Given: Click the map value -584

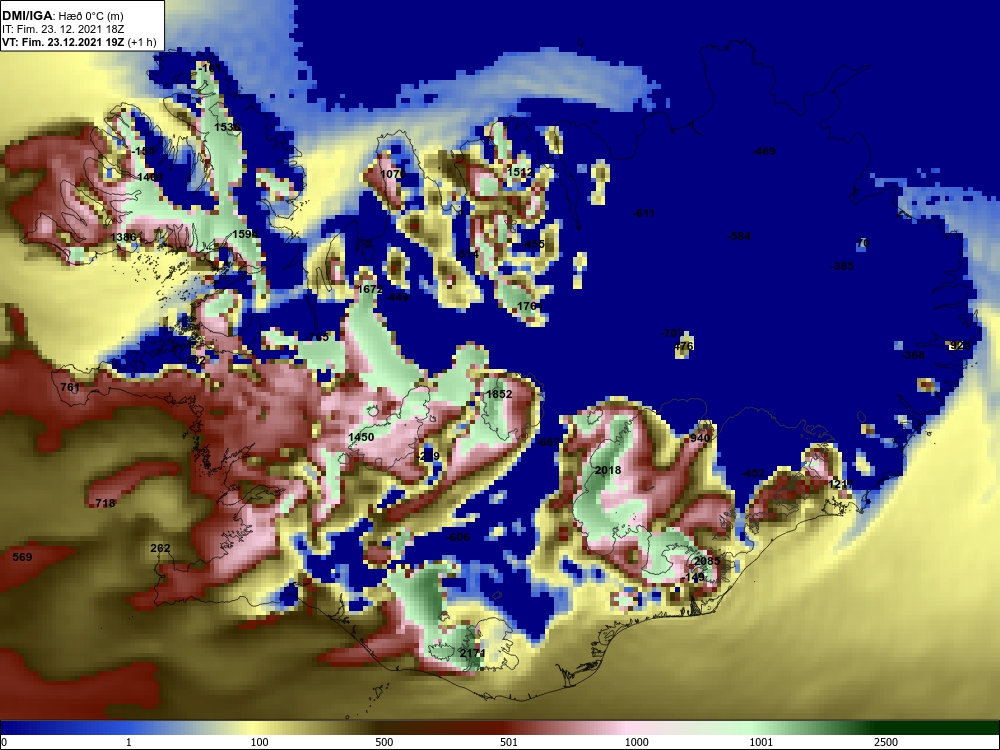Looking at the screenshot, I should point(739,236).
